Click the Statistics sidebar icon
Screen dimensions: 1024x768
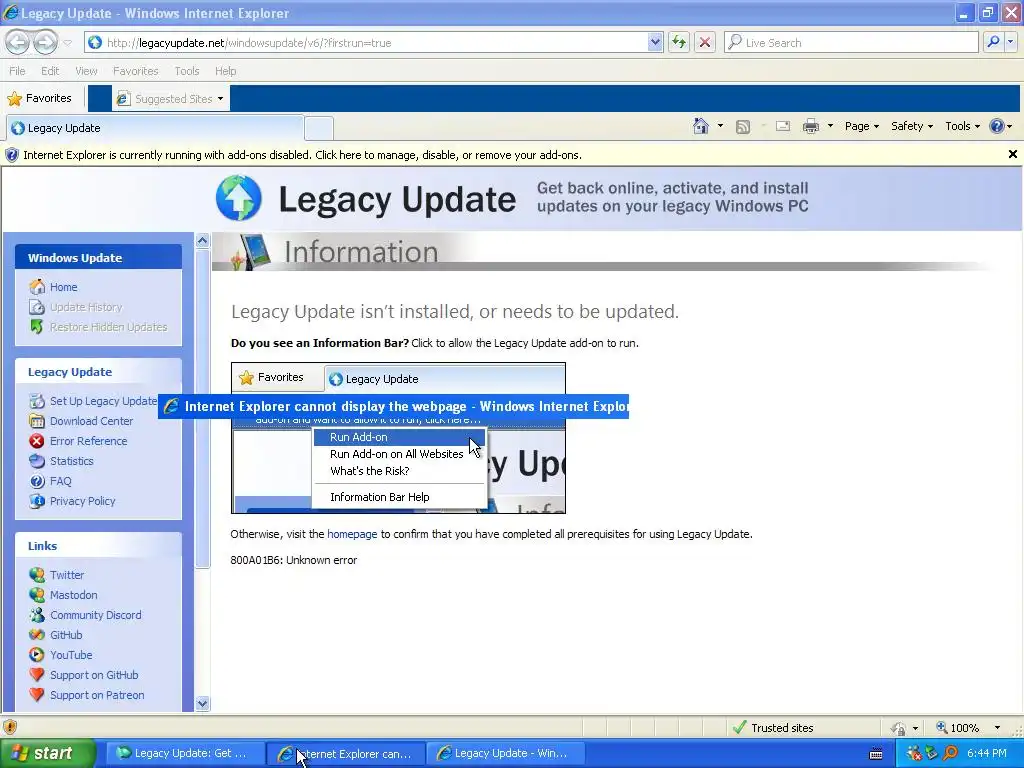pyautogui.click(x=37, y=461)
